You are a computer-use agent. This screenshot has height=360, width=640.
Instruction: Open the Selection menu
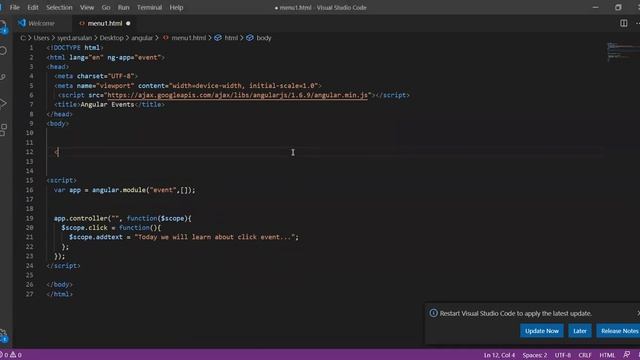coord(59,7)
